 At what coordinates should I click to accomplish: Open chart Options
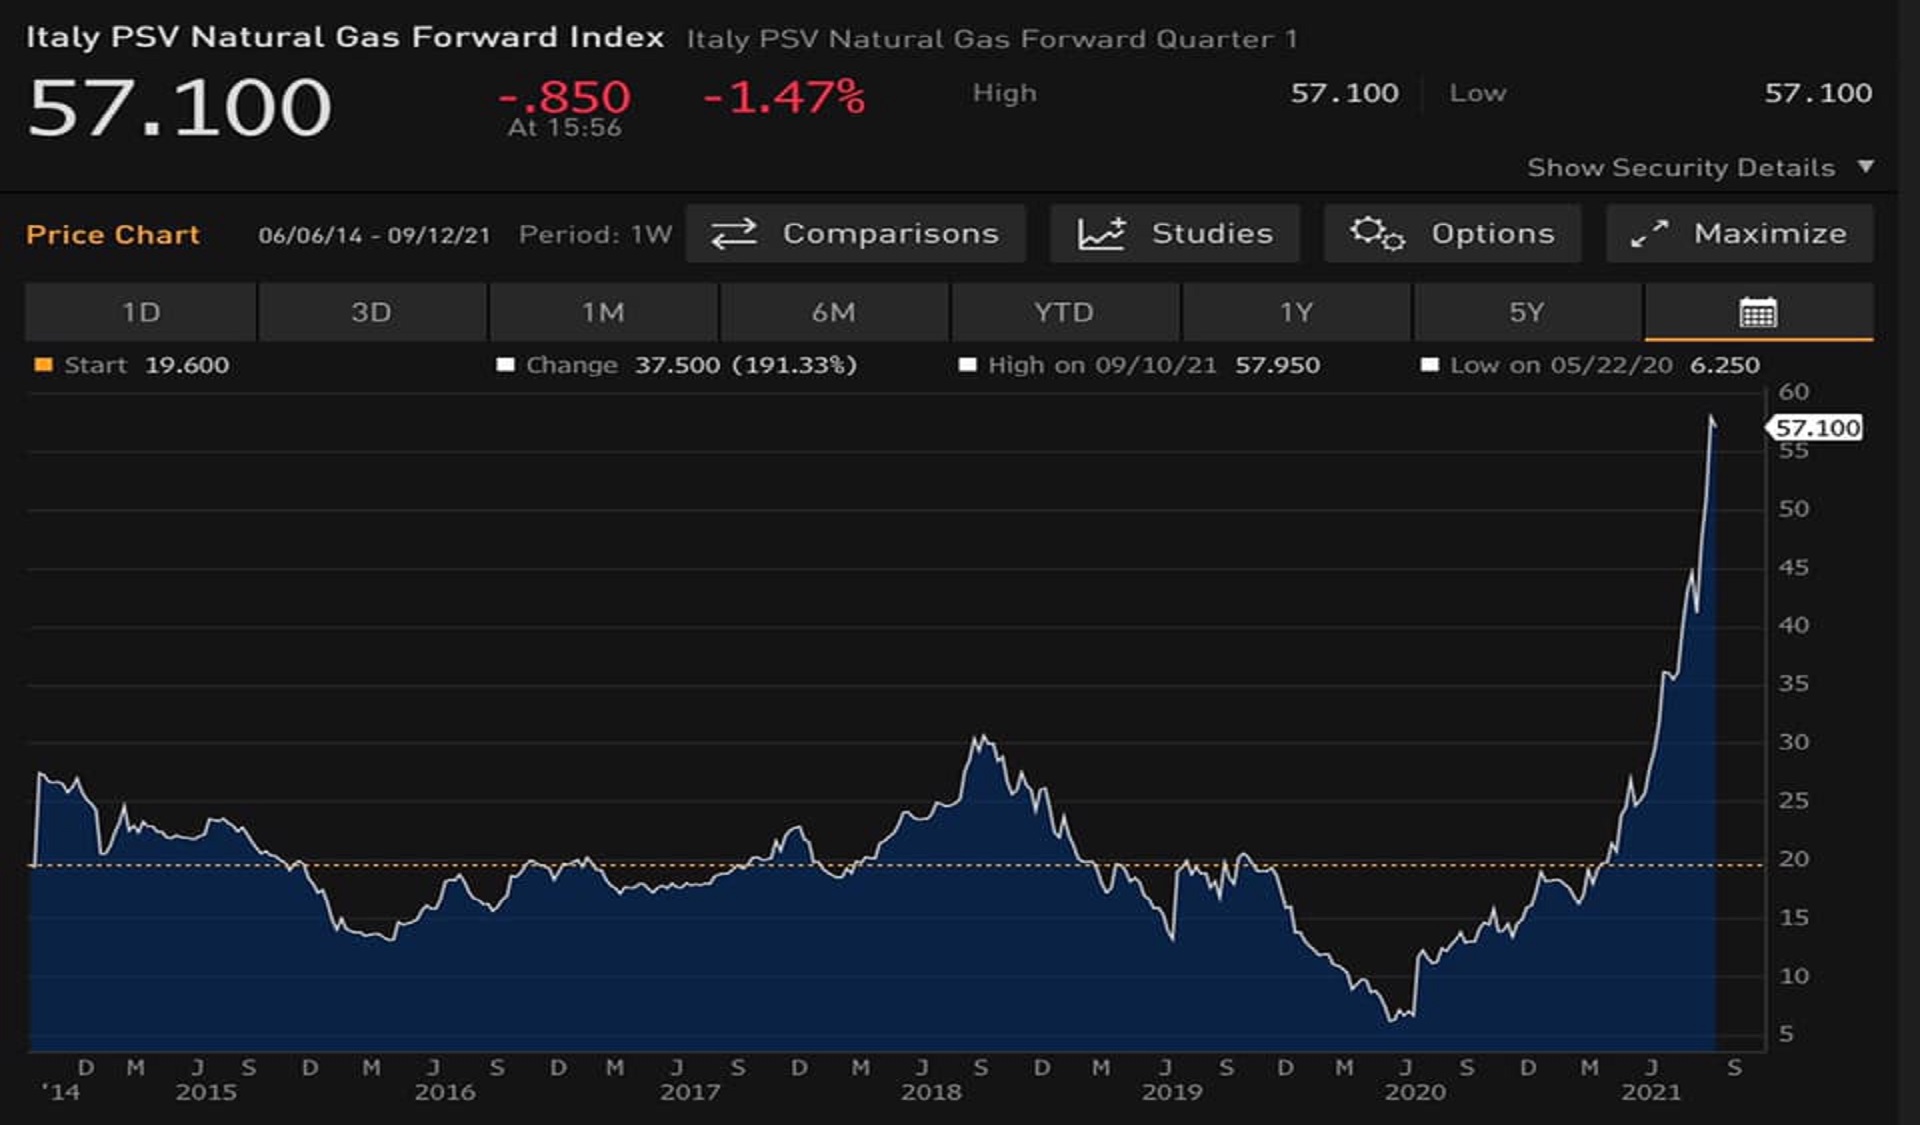pyautogui.click(x=1452, y=234)
